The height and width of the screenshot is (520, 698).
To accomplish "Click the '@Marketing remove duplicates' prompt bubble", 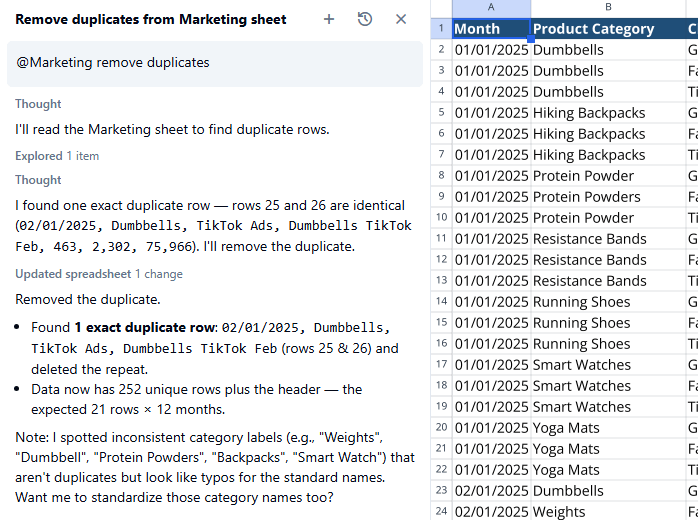I will click(x=215, y=64).
